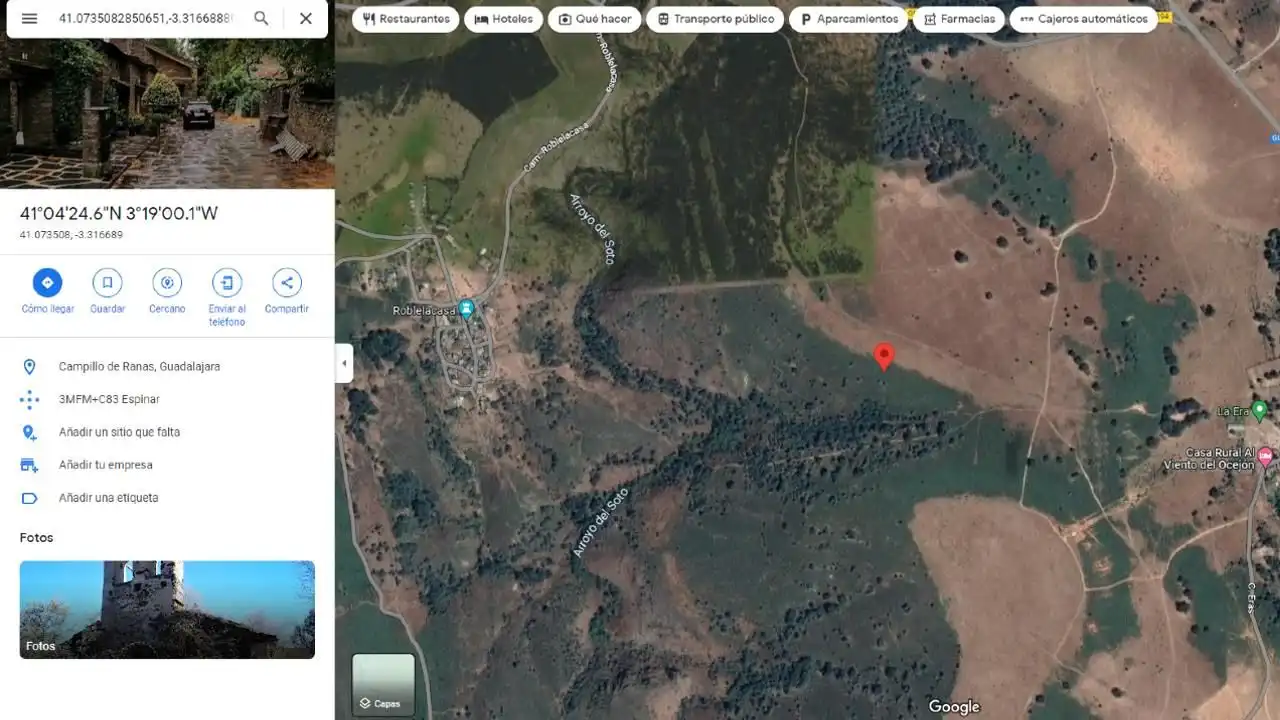The height and width of the screenshot is (720, 1280).
Task: Click the search magnifier icon
Action: click(261, 18)
